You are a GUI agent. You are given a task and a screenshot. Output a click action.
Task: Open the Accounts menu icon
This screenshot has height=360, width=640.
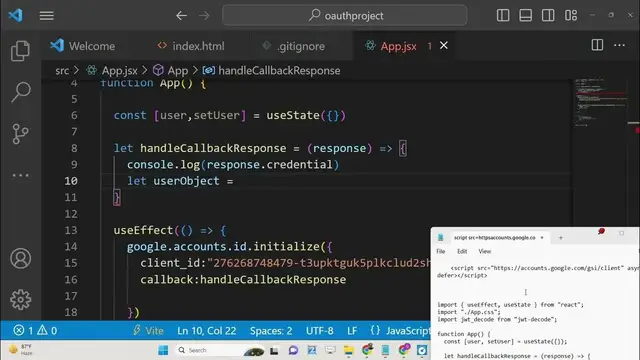coord(20,258)
